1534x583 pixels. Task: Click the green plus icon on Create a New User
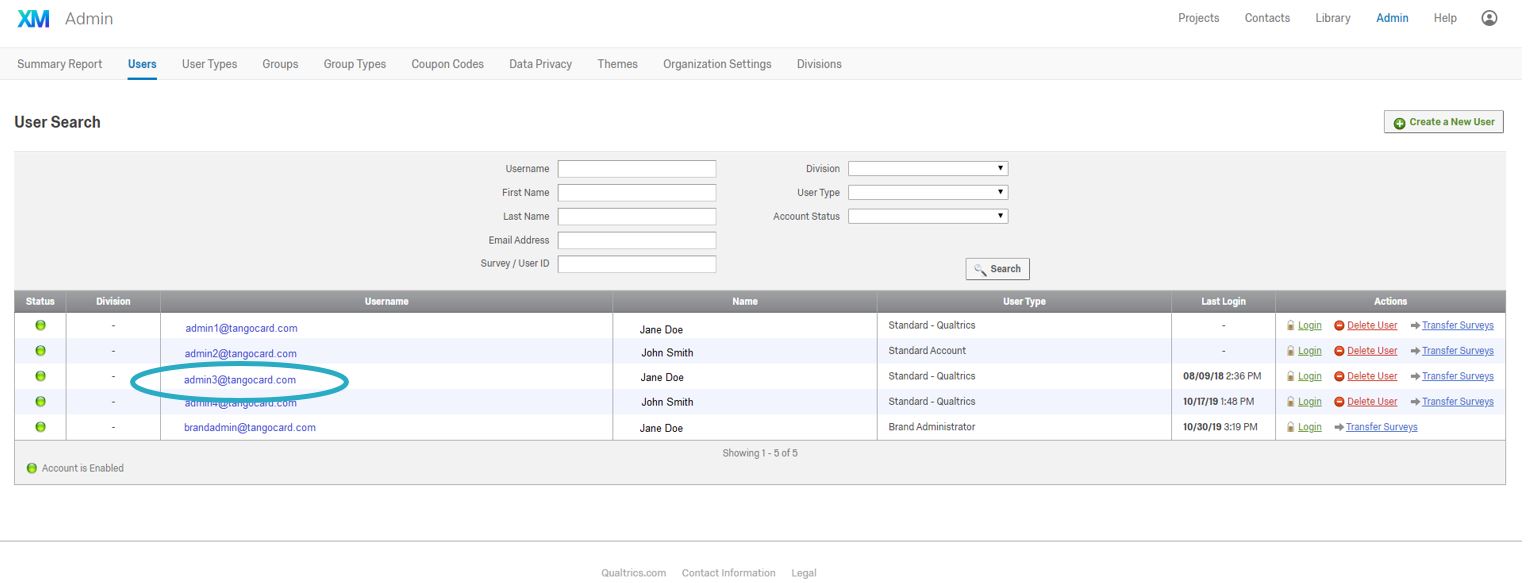pyautogui.click(x=1400, y=121)
